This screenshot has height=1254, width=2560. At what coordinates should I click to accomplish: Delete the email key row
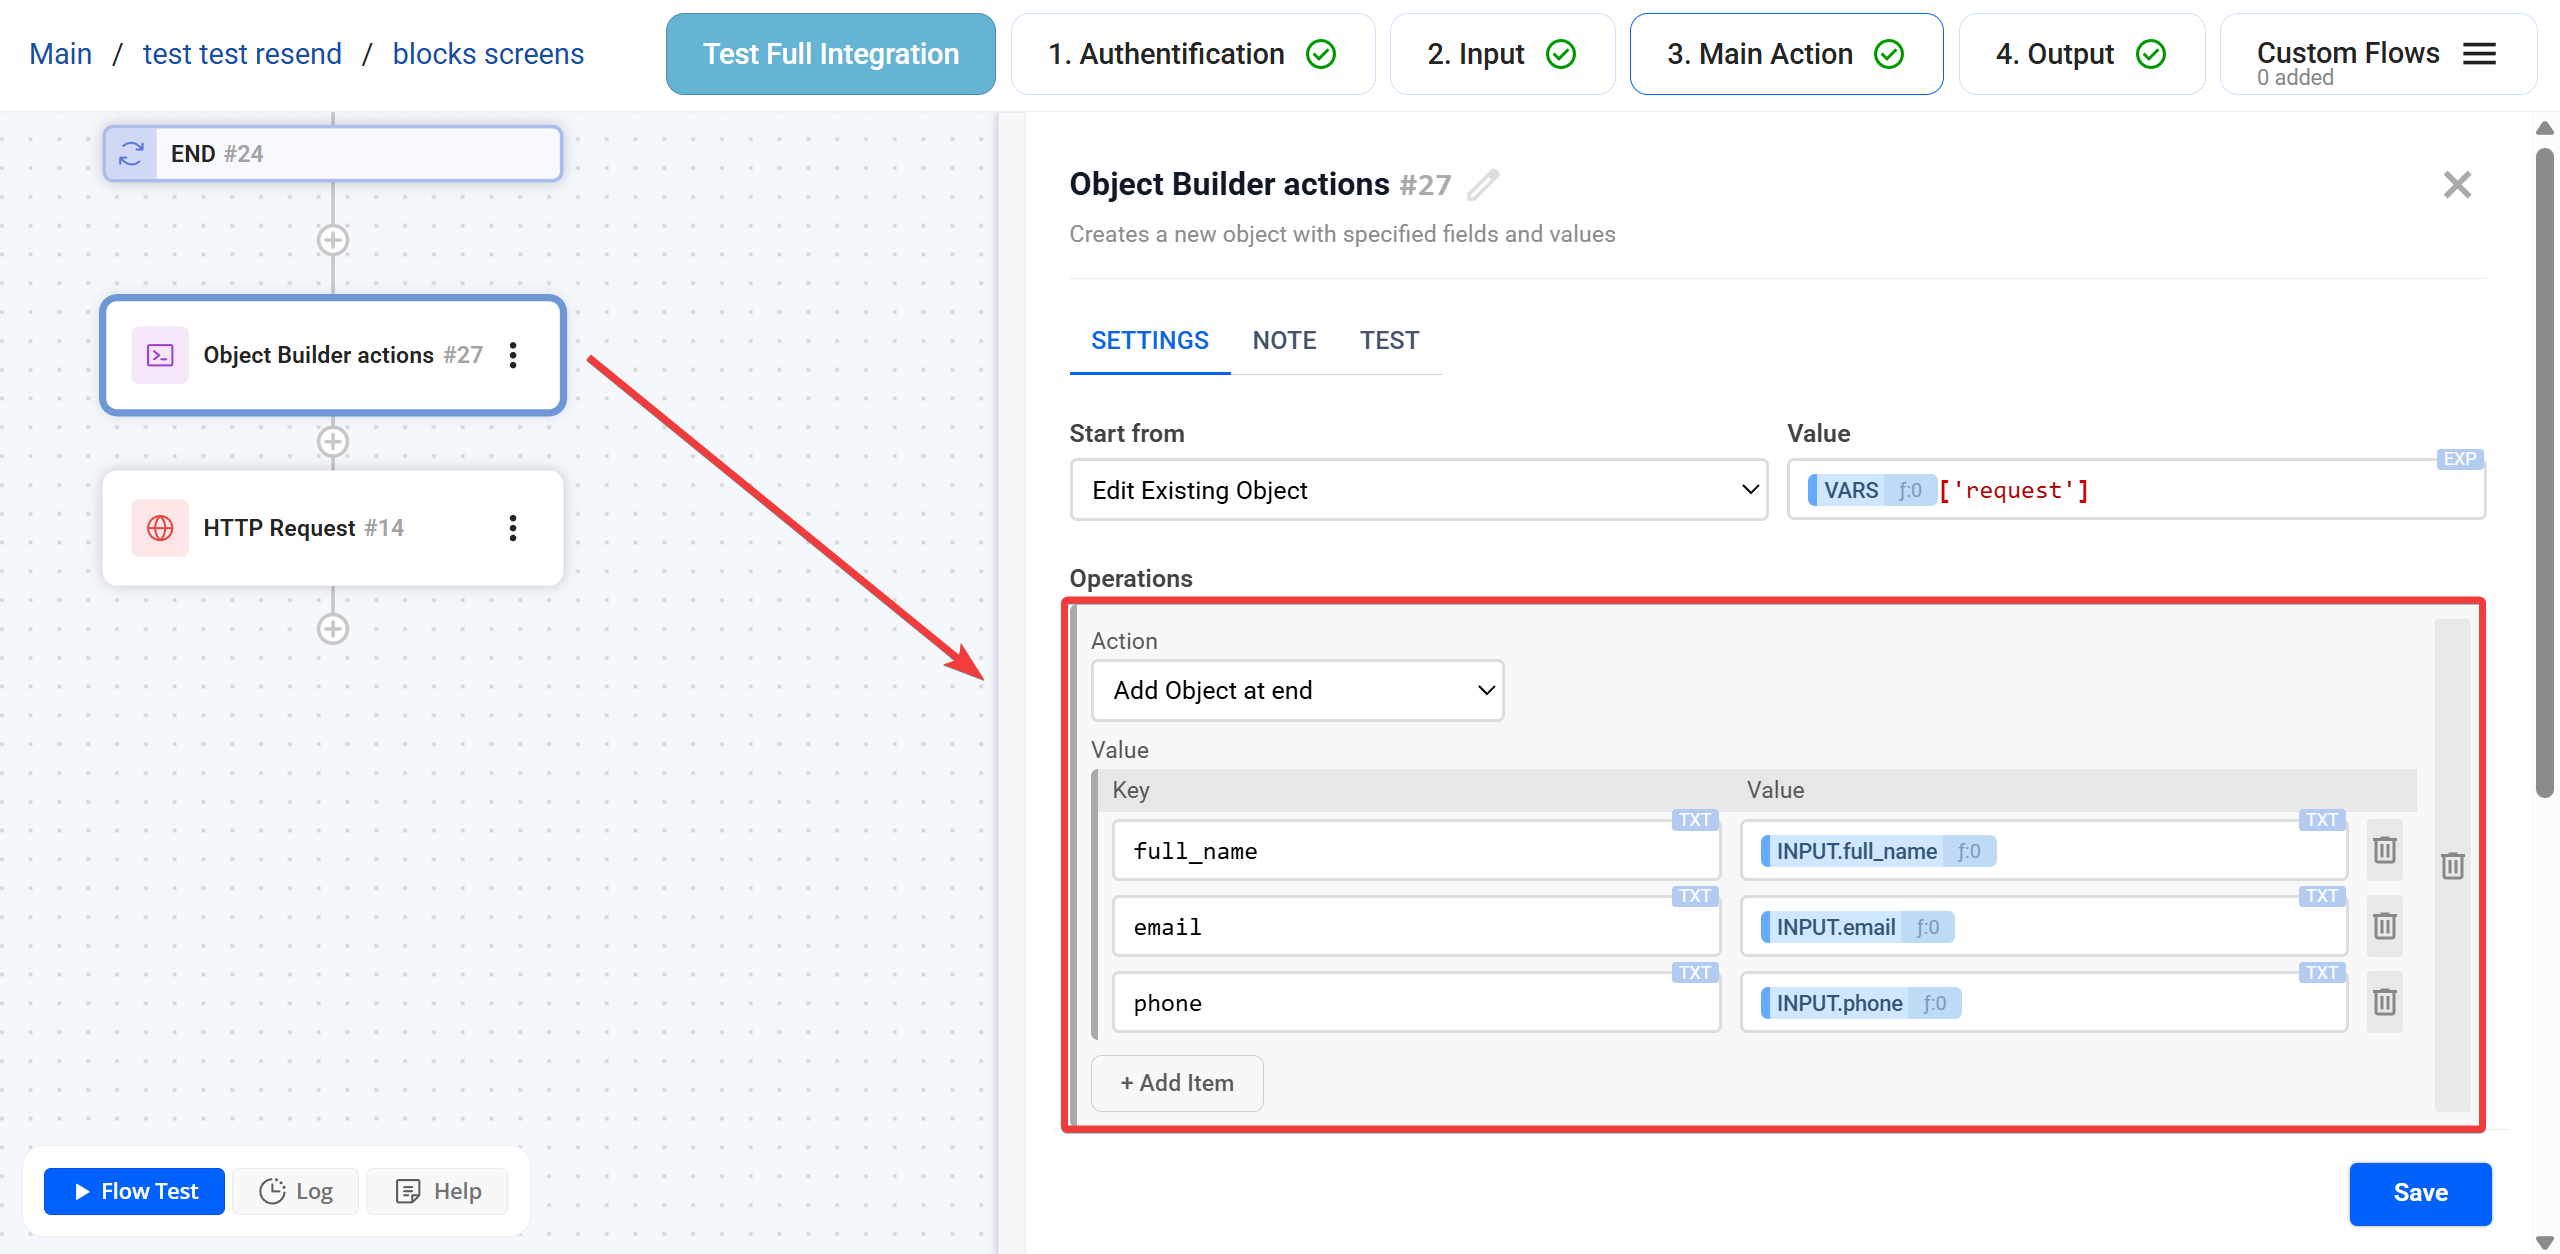2385,926
